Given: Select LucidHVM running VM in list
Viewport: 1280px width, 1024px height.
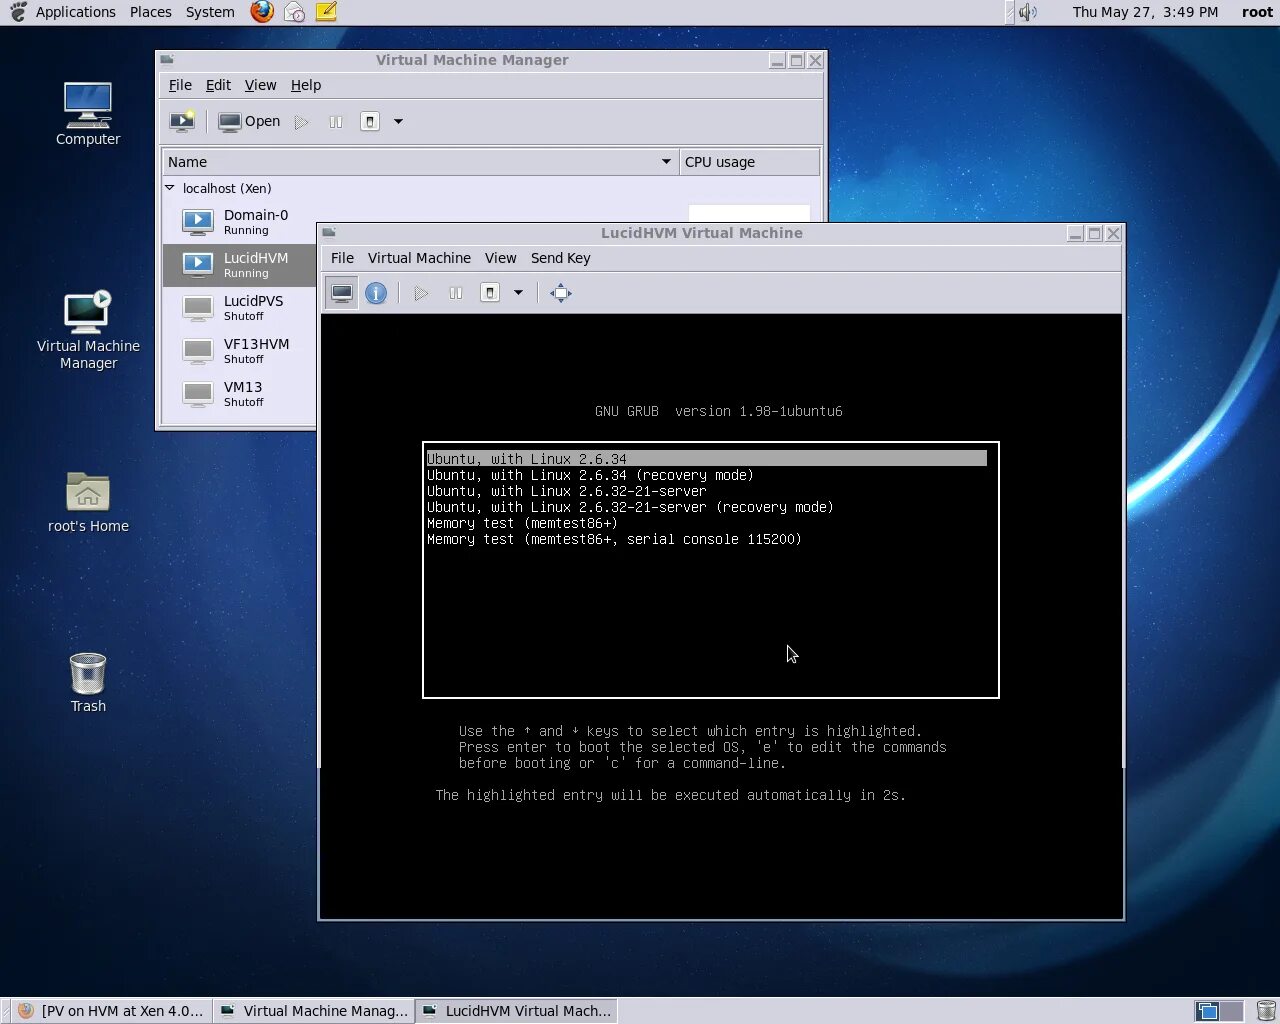Looking at the screenshot, I should 240,265.
